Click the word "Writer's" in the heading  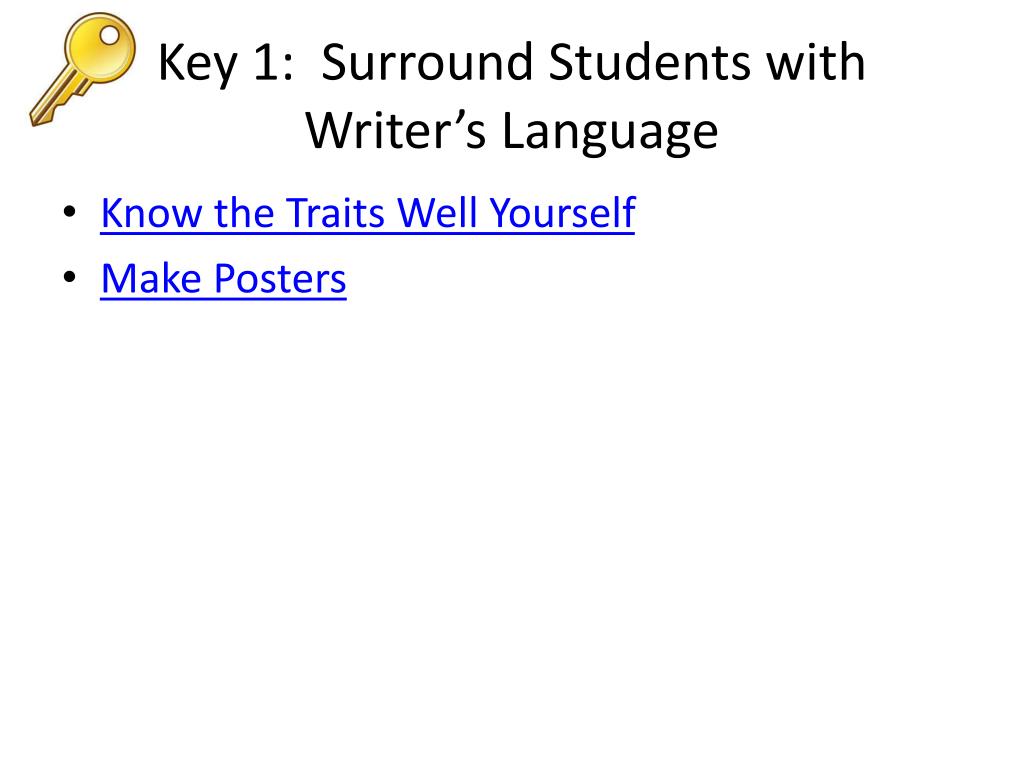click(396, 131)
